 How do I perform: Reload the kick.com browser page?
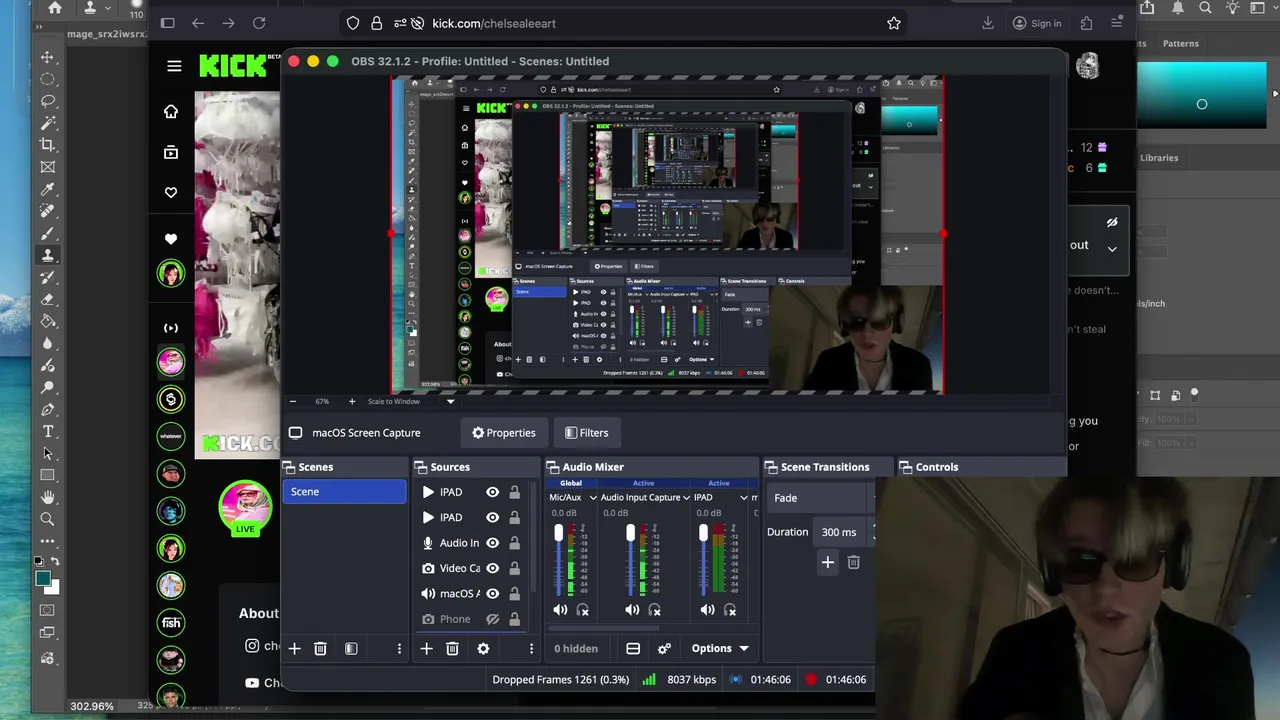(x=259, y=23)
